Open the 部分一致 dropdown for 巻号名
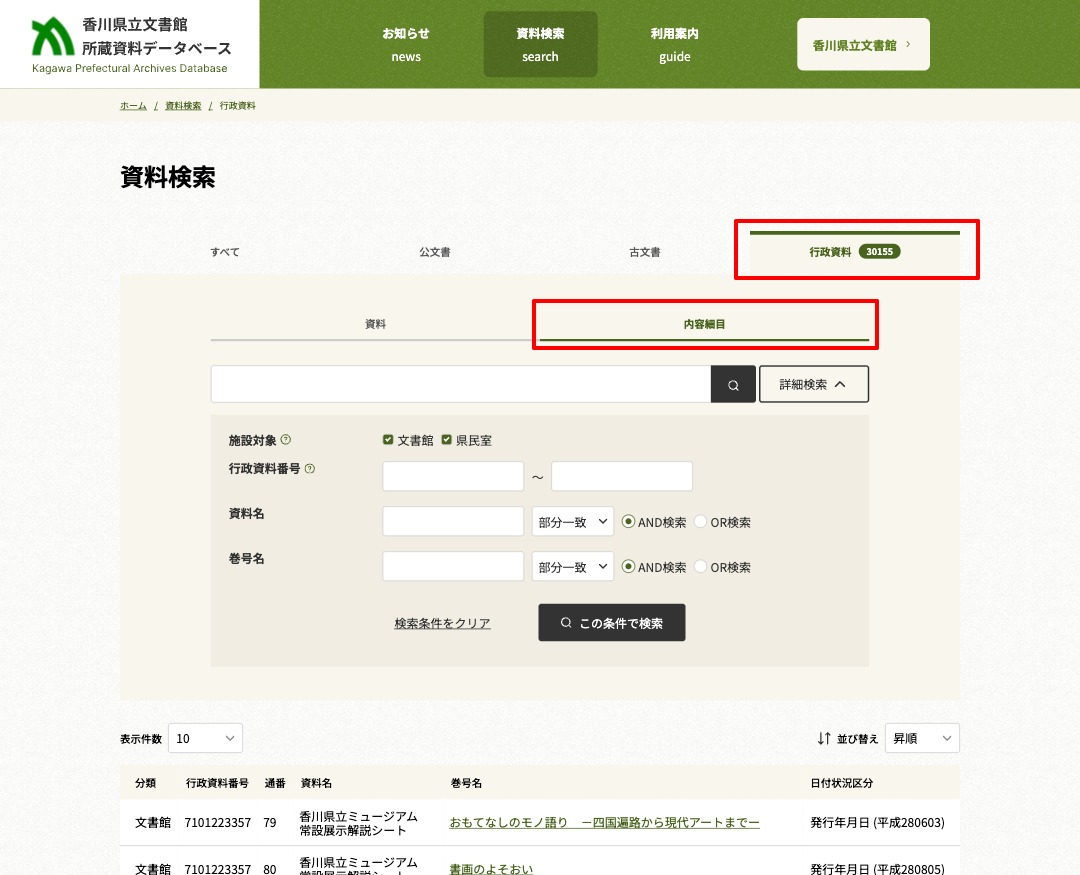The height and width of the screenshot is (875, 1080). (572, 566)
